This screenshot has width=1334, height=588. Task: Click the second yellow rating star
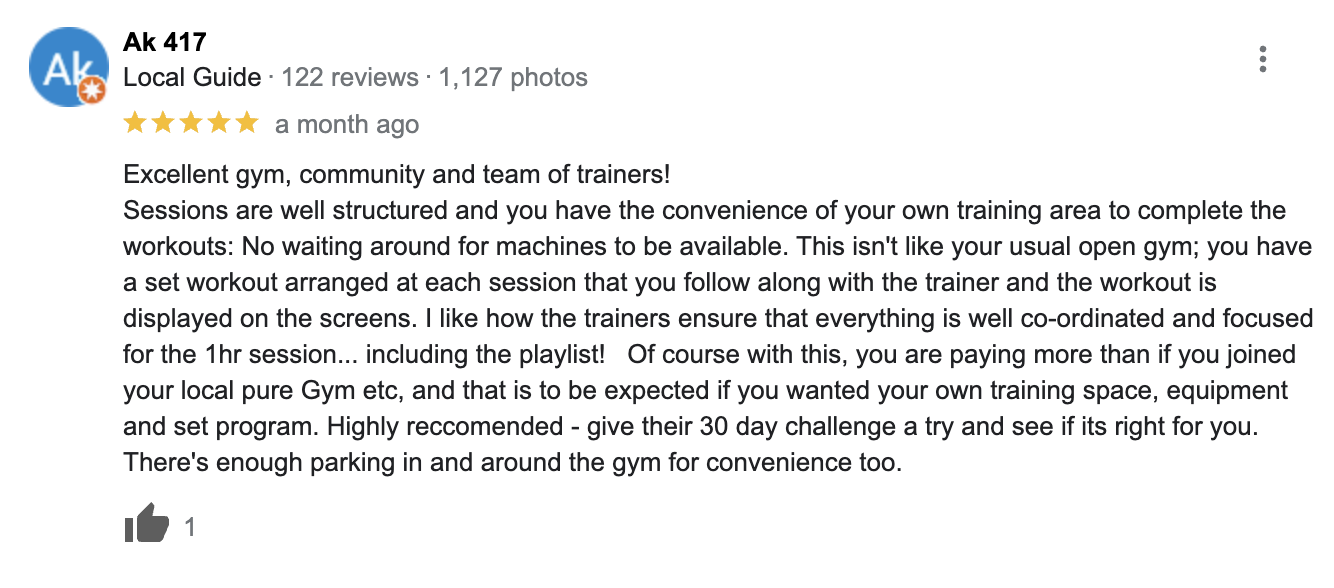pyautogui.click(x=163, y=124)
